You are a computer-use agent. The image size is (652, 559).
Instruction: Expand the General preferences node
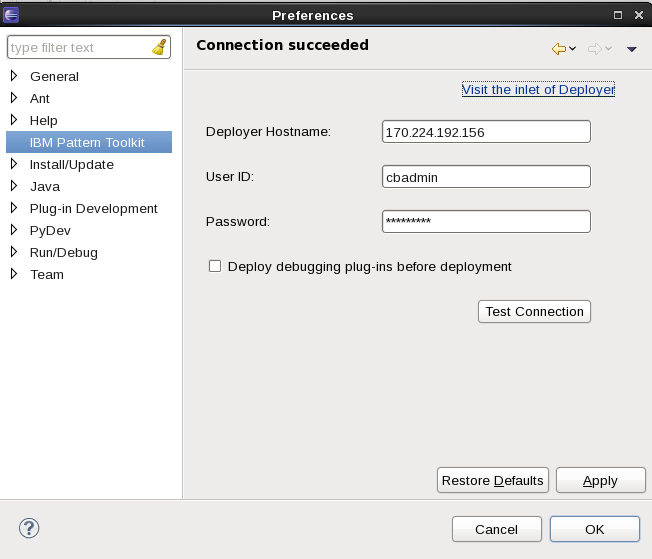tap(14, 76)
